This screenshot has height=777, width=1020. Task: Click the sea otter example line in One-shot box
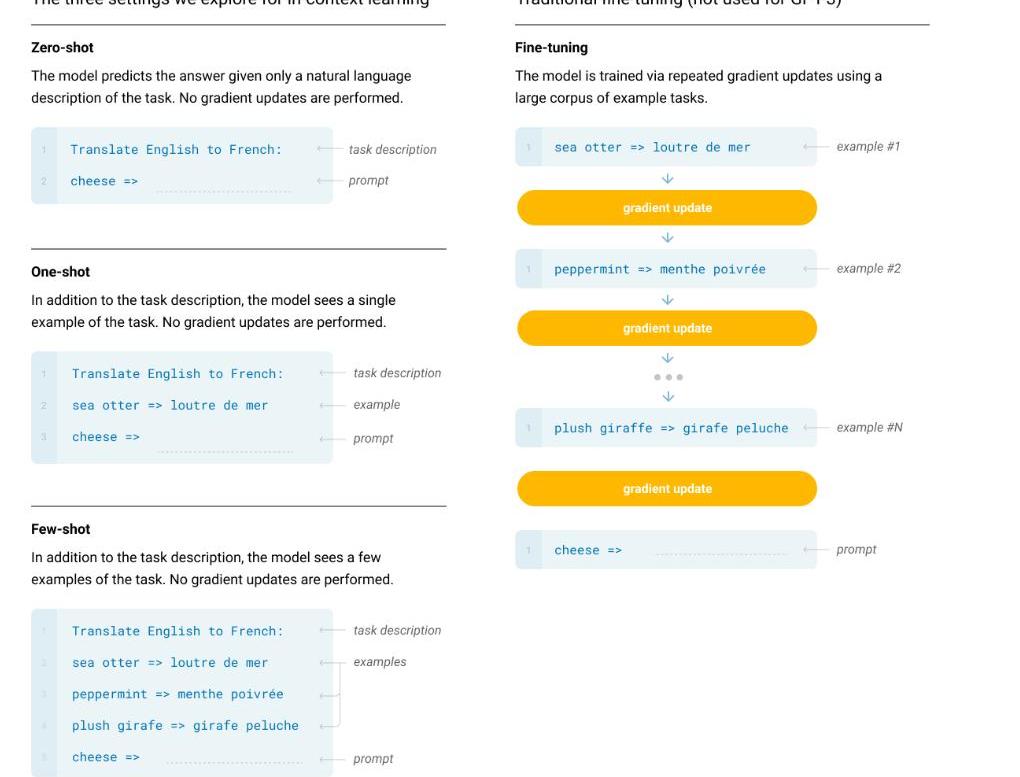[x=169, y=405]
